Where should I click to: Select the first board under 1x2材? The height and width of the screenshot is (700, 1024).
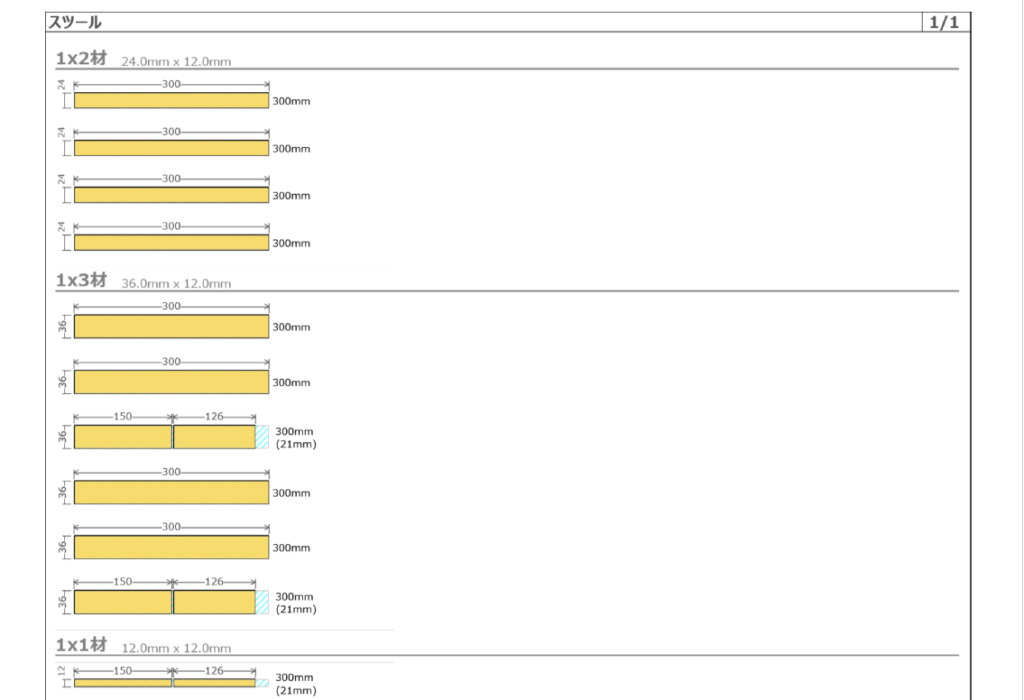[171, 101]
